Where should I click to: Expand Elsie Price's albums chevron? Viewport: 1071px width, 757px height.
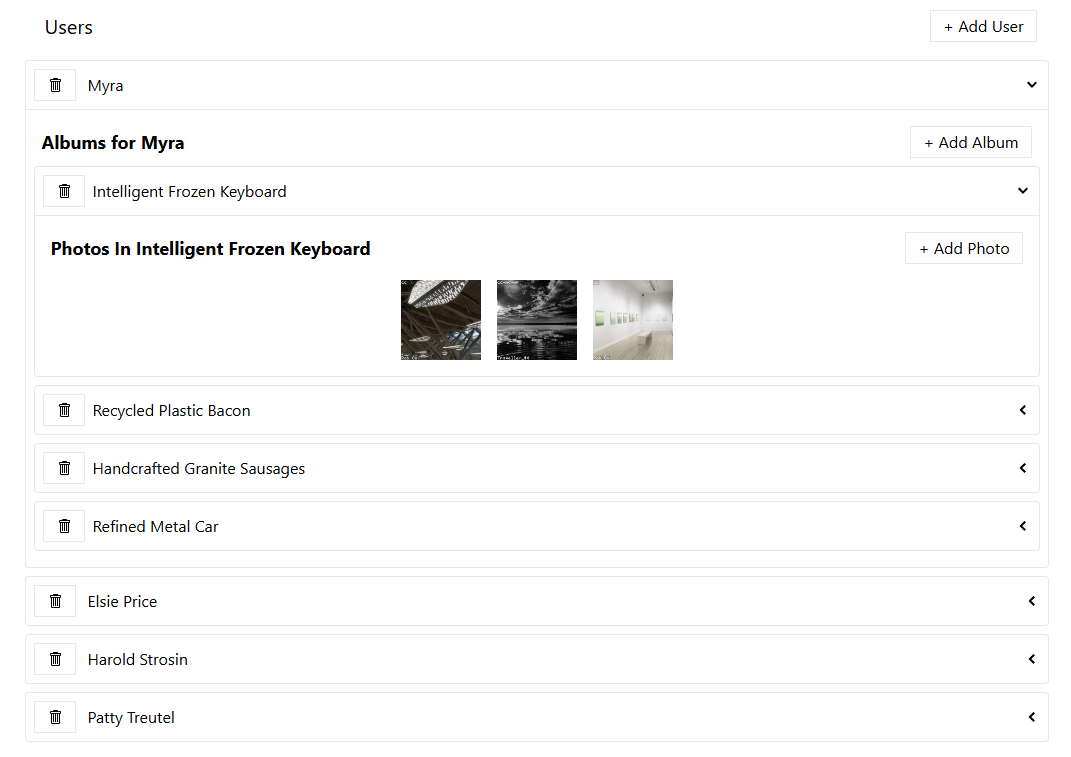click(1031, 601)
